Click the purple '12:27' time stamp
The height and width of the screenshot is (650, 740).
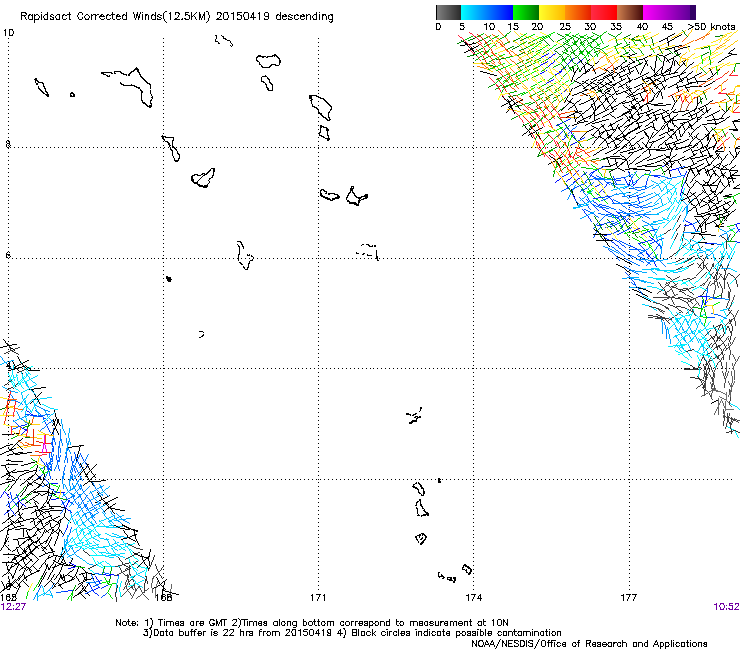click(x=13, y=607)
